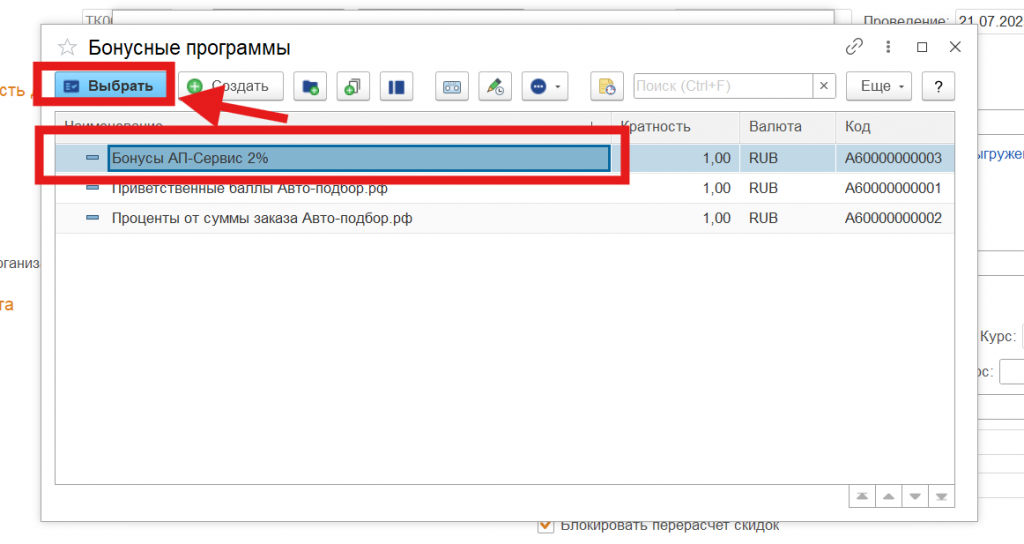Select row Проценты от суммы заказа Авто-подбор.рф

pyautogui.click(x=261, y=218)
